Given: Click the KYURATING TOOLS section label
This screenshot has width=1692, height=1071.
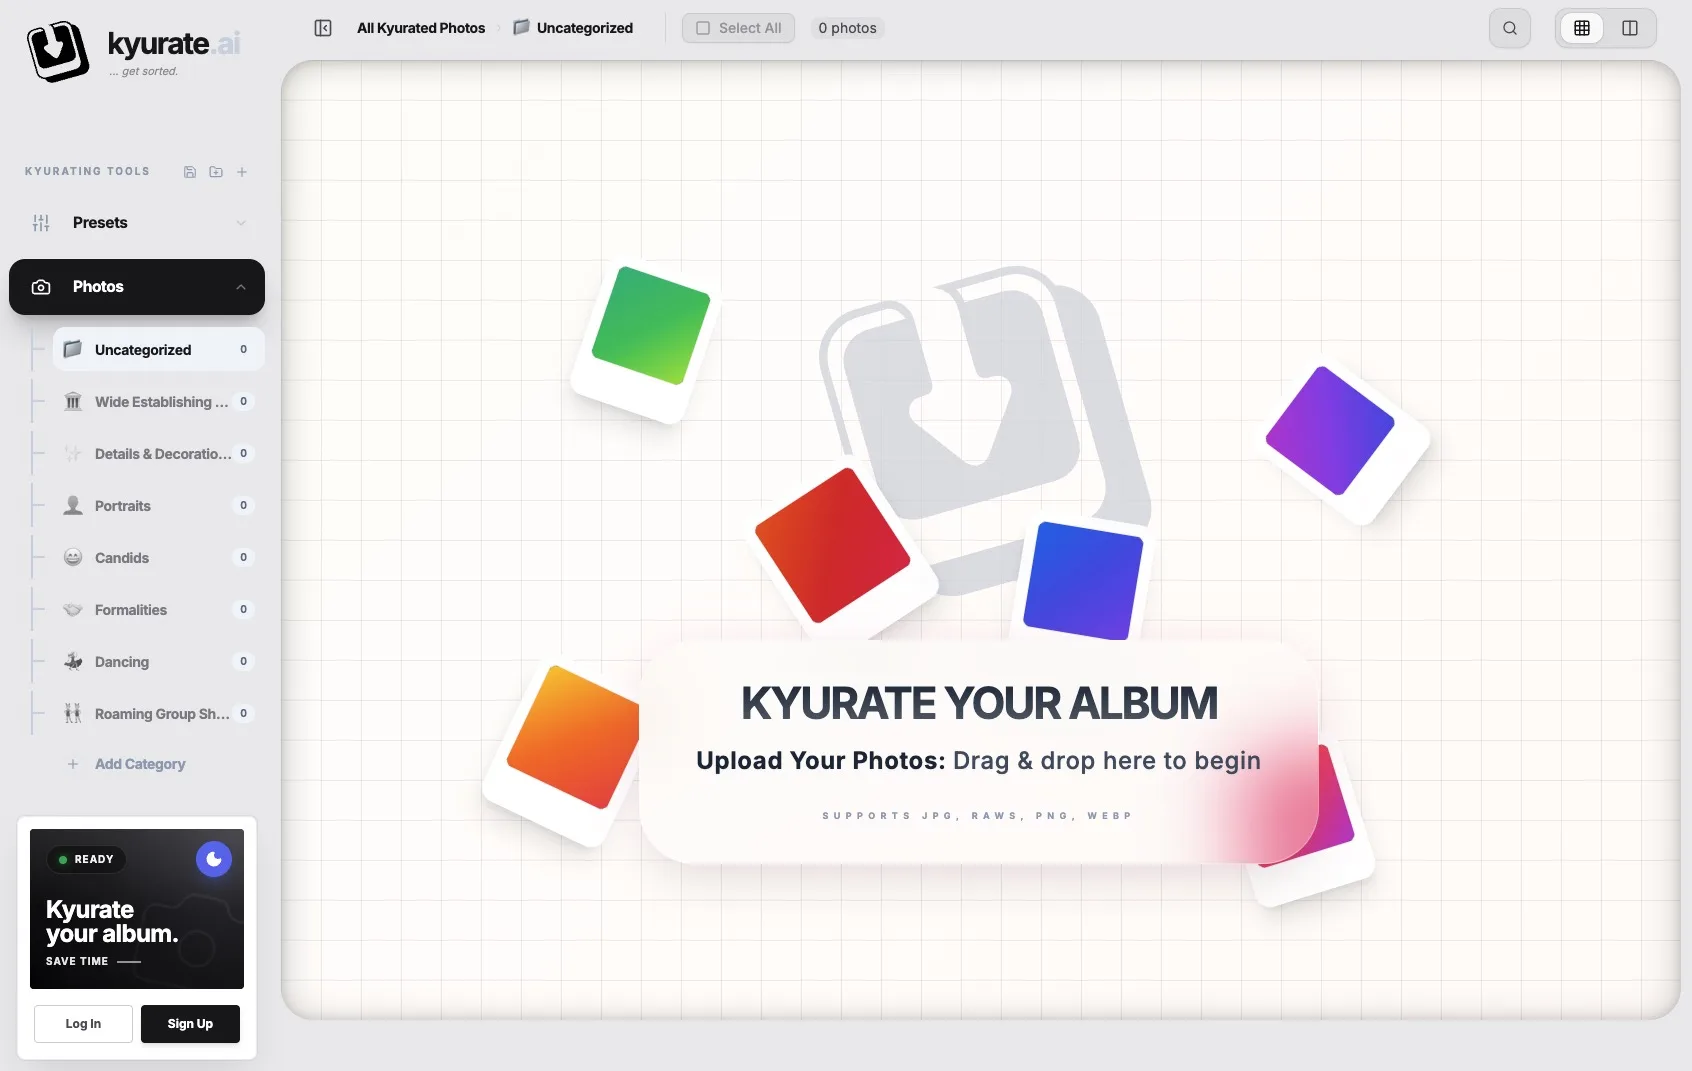Looking at the screenshot, I should (87, 172).
